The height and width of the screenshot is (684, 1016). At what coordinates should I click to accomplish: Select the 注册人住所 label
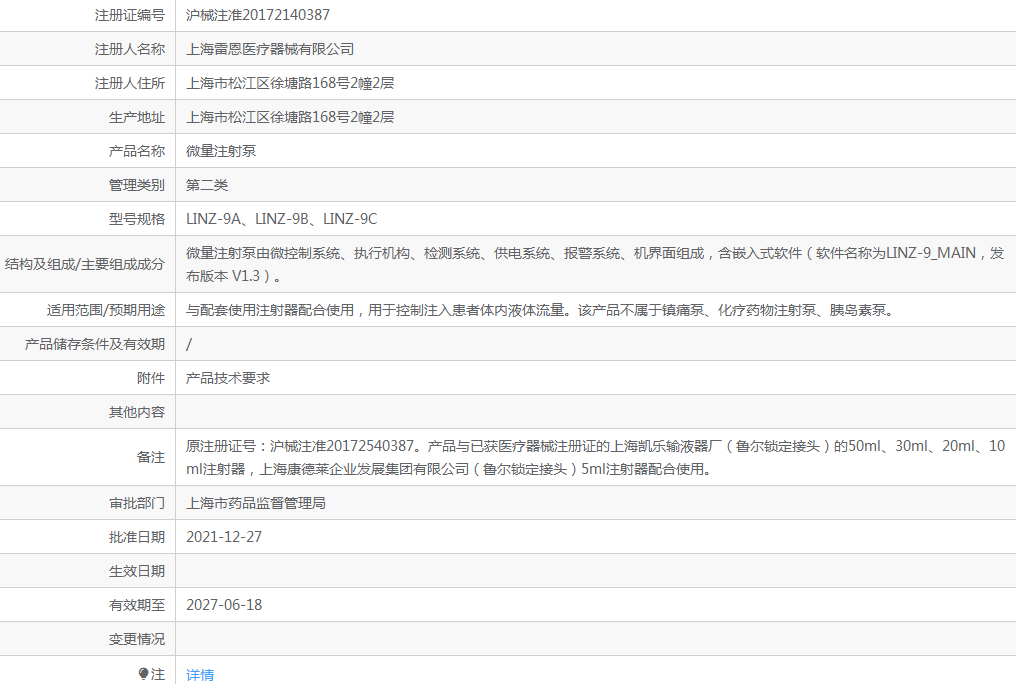click(130, 83)
